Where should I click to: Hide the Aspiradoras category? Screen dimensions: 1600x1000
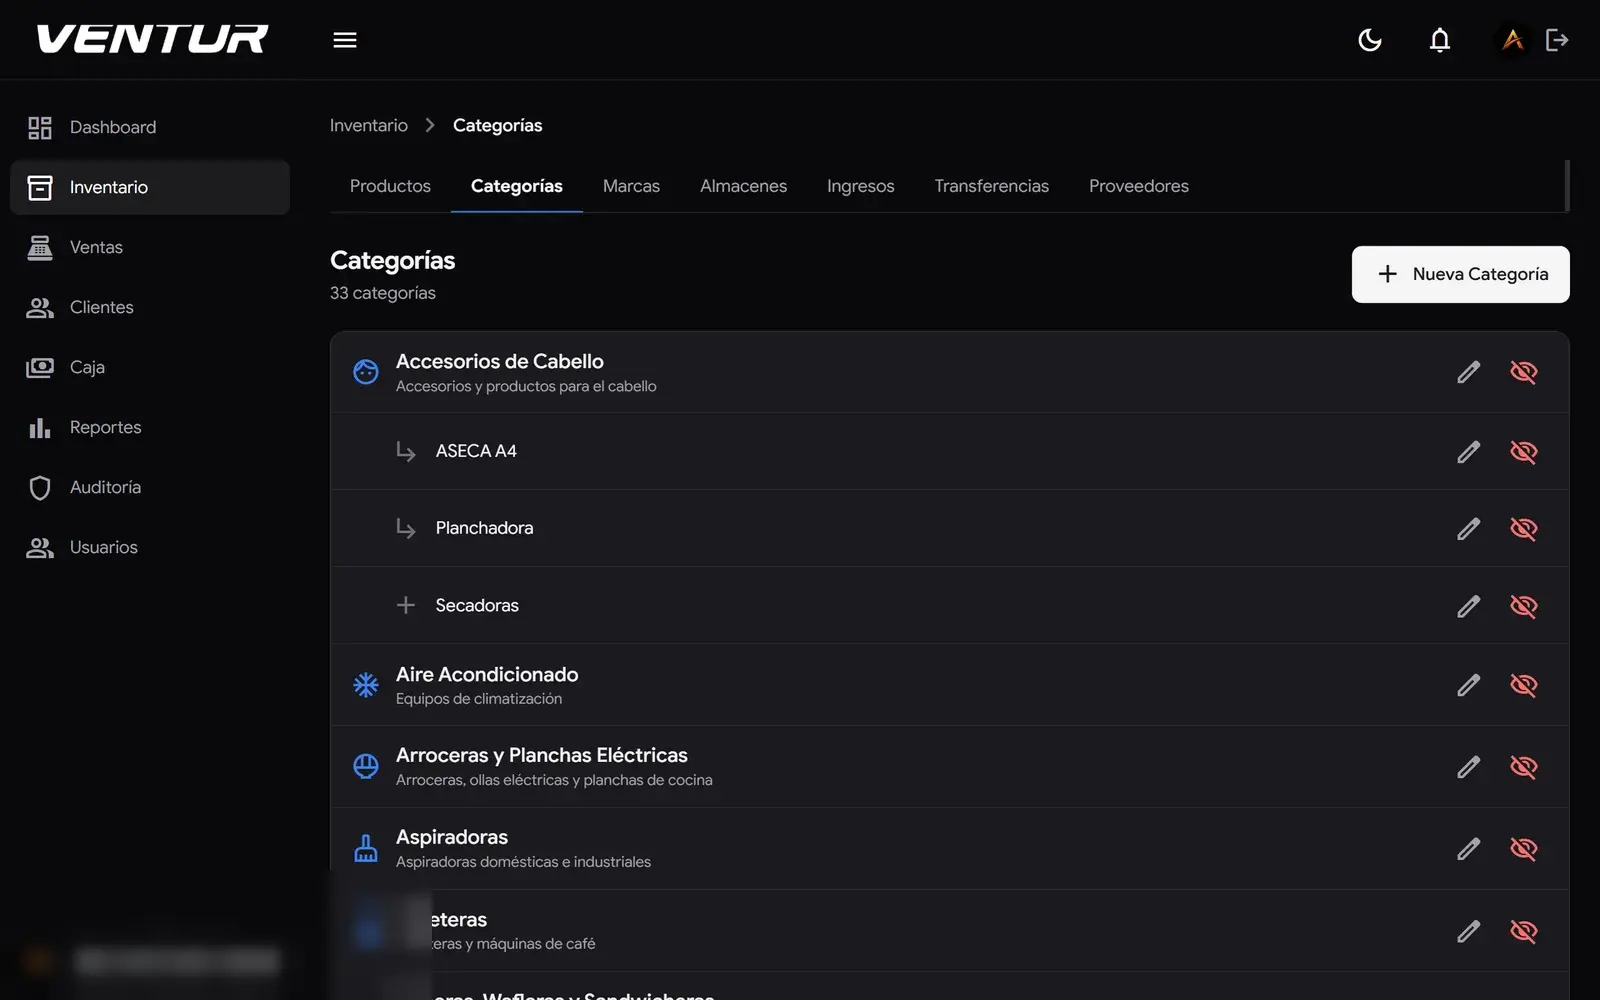[x=1523, y=849]
